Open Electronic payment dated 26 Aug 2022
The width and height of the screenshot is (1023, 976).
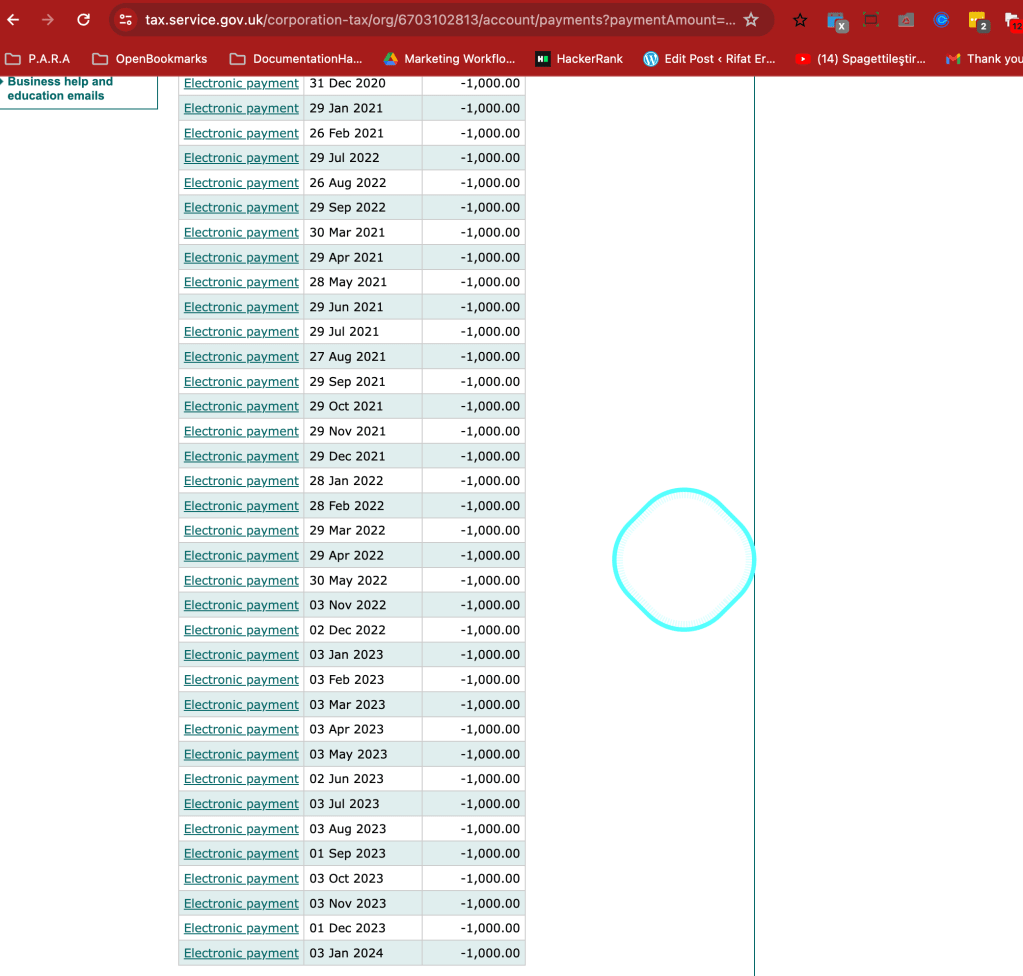[241, 183]
